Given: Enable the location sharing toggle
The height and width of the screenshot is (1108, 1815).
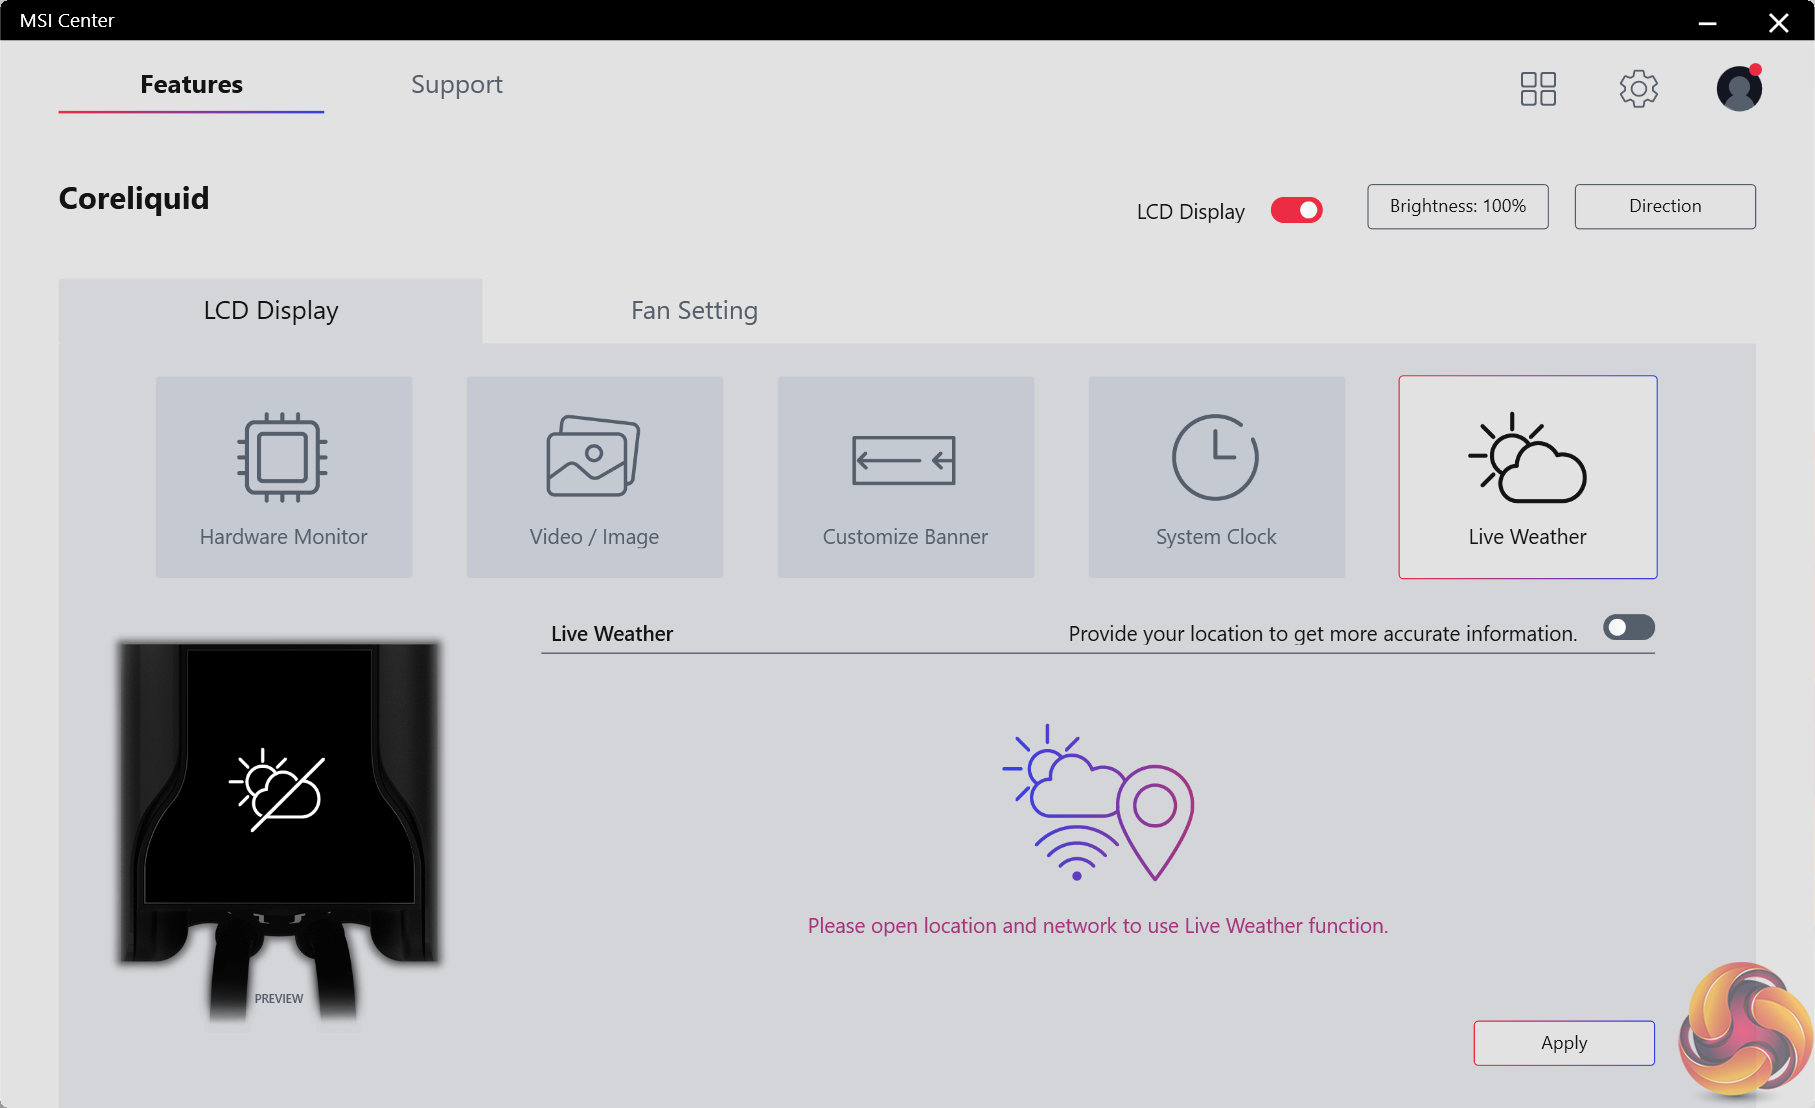Looking at the screenshot, I should click(x=1629, y=627).
